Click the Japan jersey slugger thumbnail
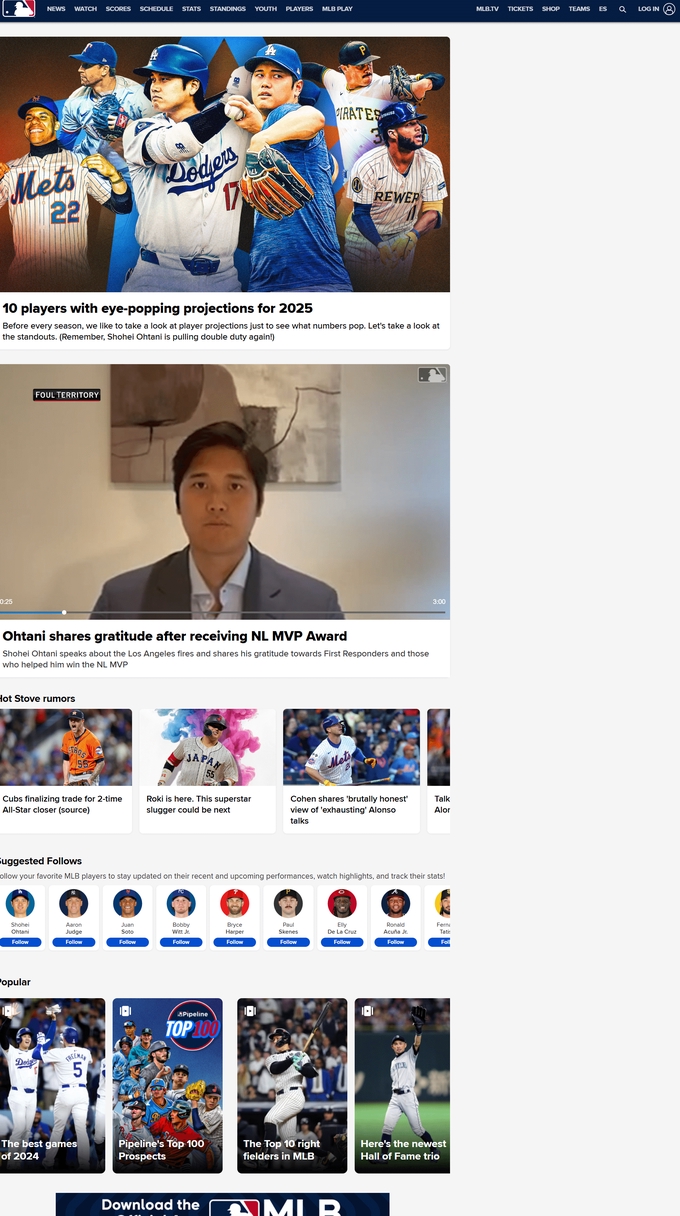Image resolution: width=680 pixels, height=1216 pixels. pyautogui.click(x=207, y=747)
